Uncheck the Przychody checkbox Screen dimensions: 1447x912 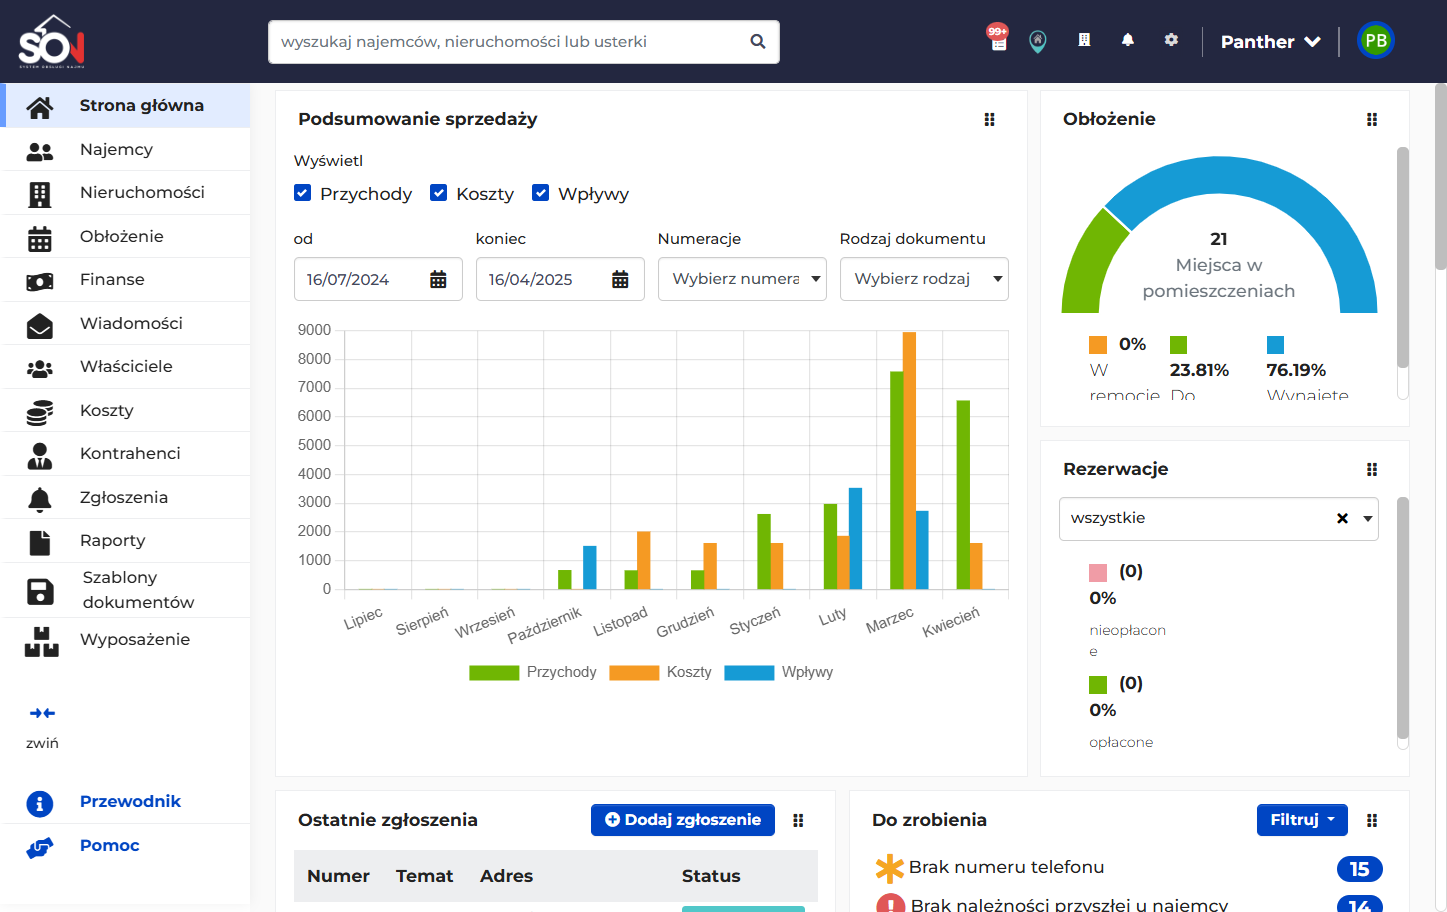(303, 193)
